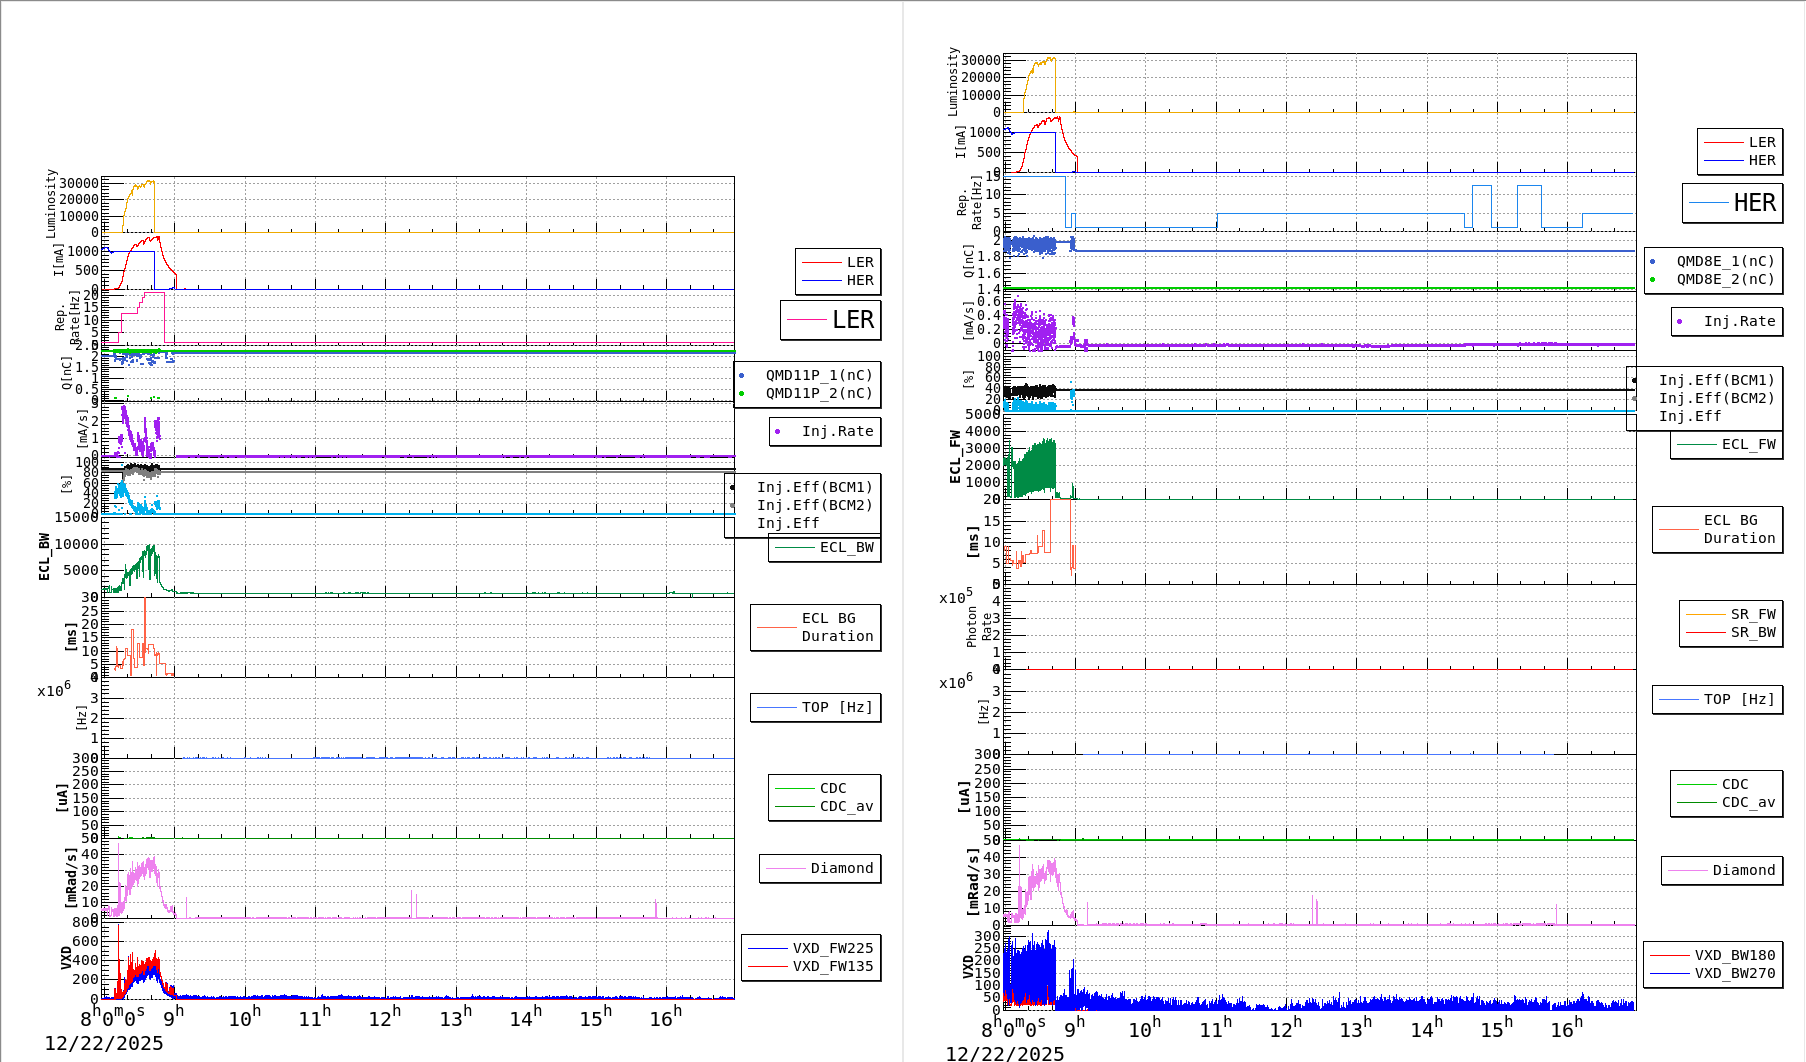Select the QMD11P_1(nC) legend entry
Screen dimensions: 1806x1062
tap(818, 375)
